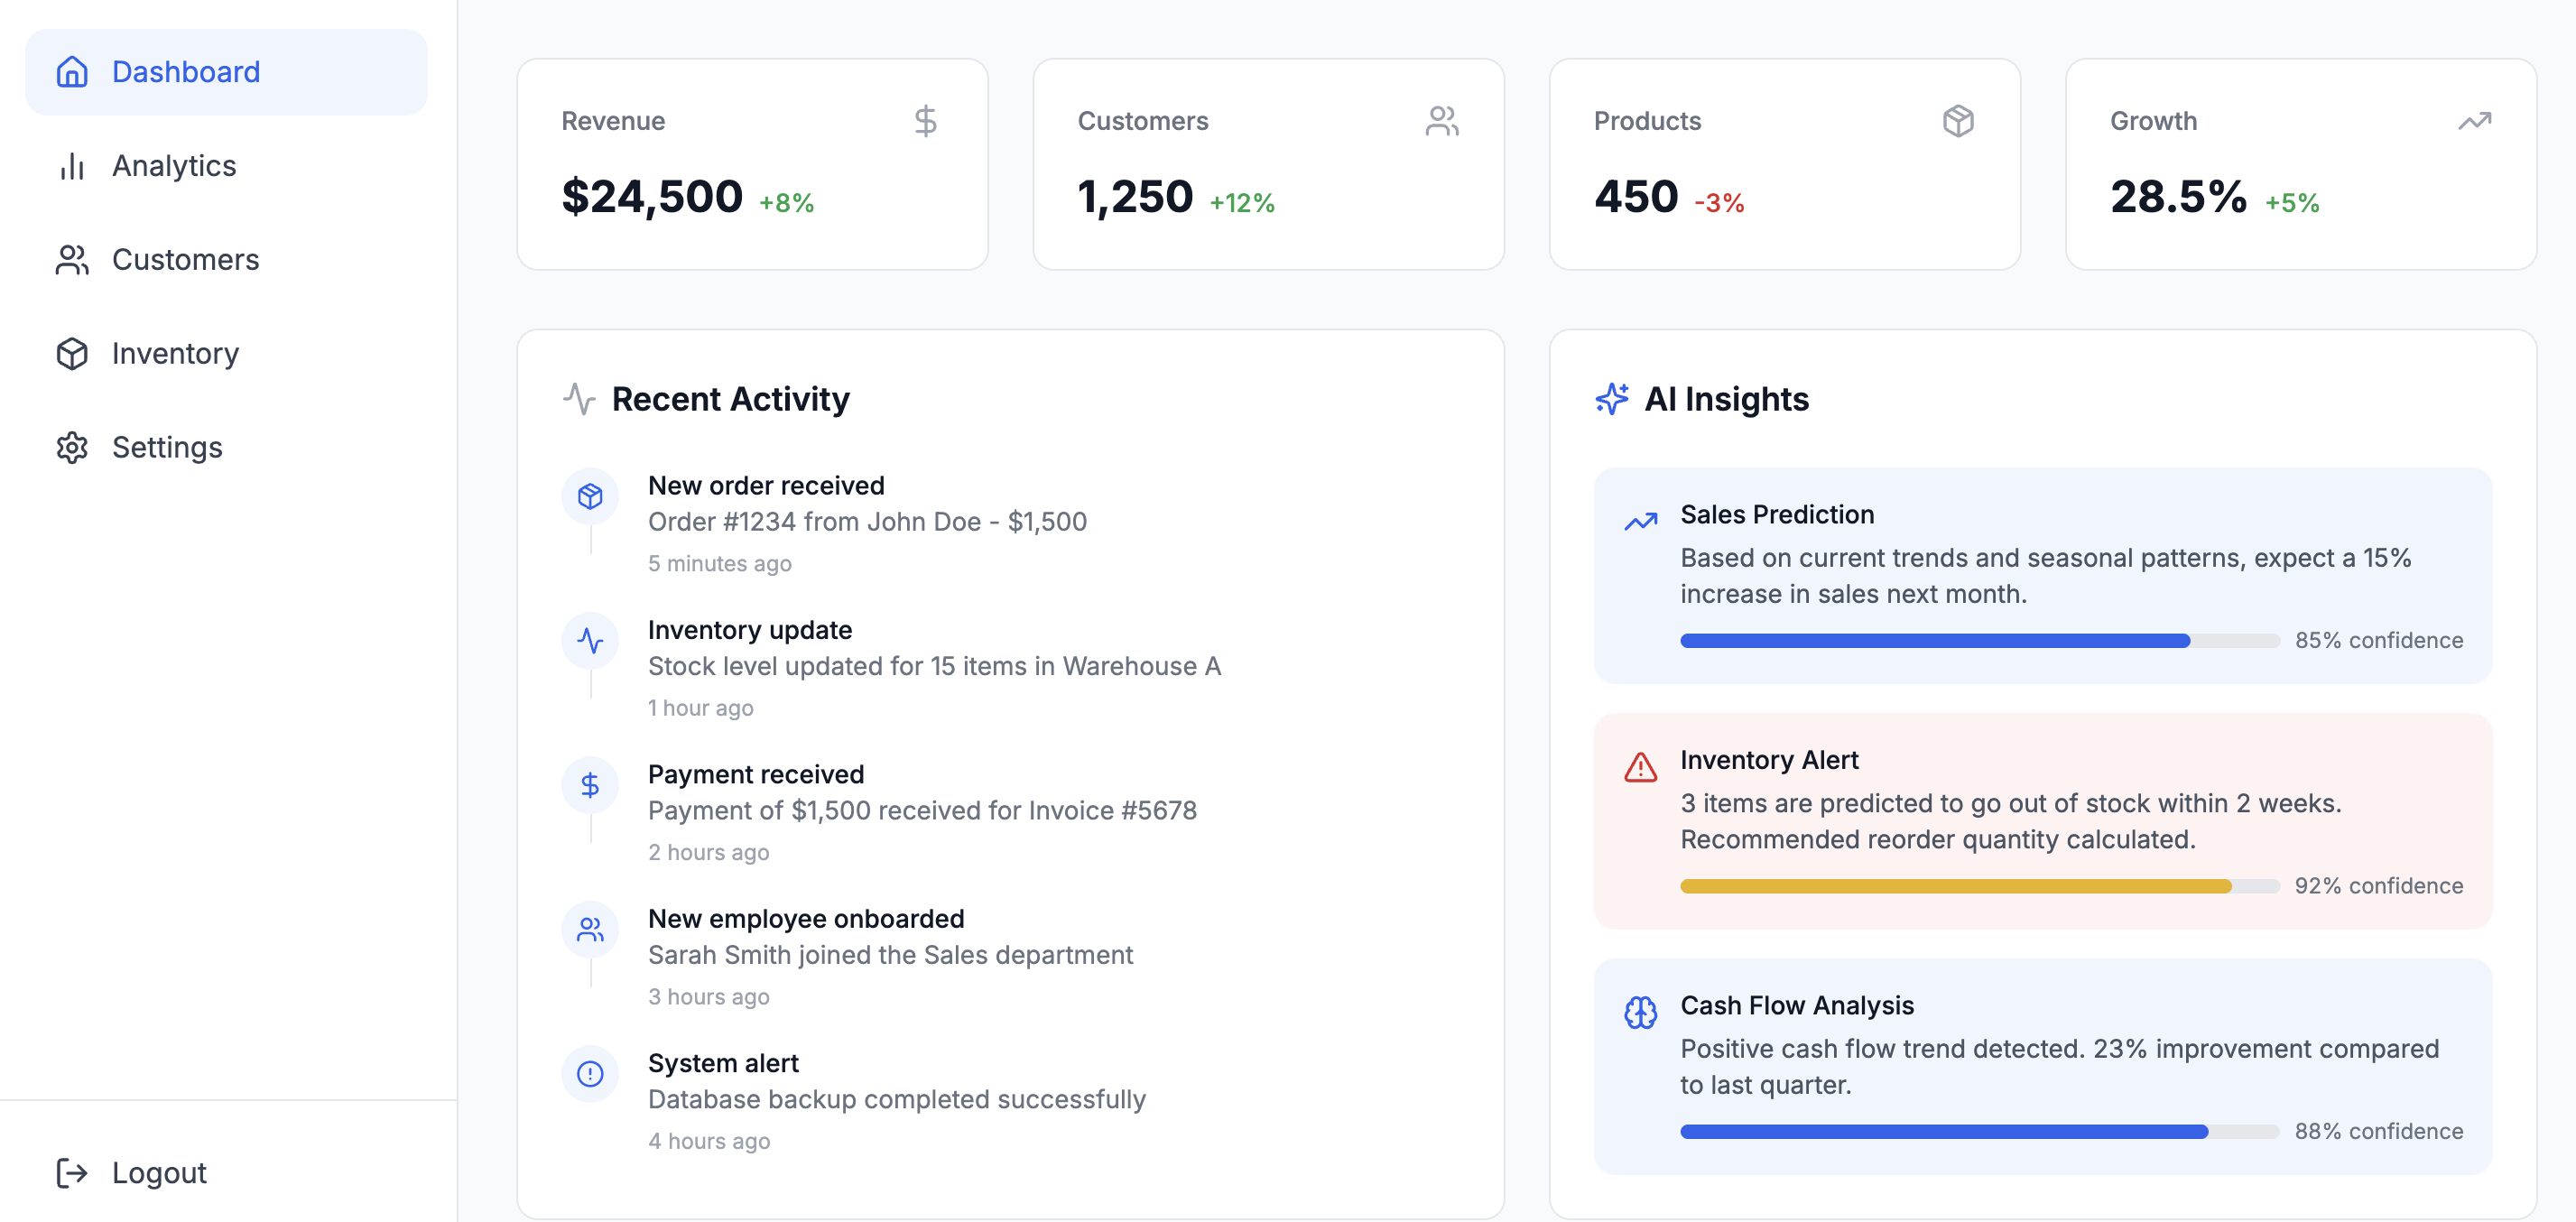Viewport: 2576px width, 1222px height.
Task: Click the box icon on the Products card
Action: [x=1957, y=120]
